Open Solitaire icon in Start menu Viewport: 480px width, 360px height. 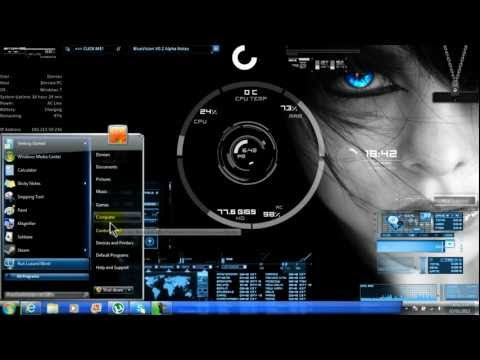tap(9, 237)
